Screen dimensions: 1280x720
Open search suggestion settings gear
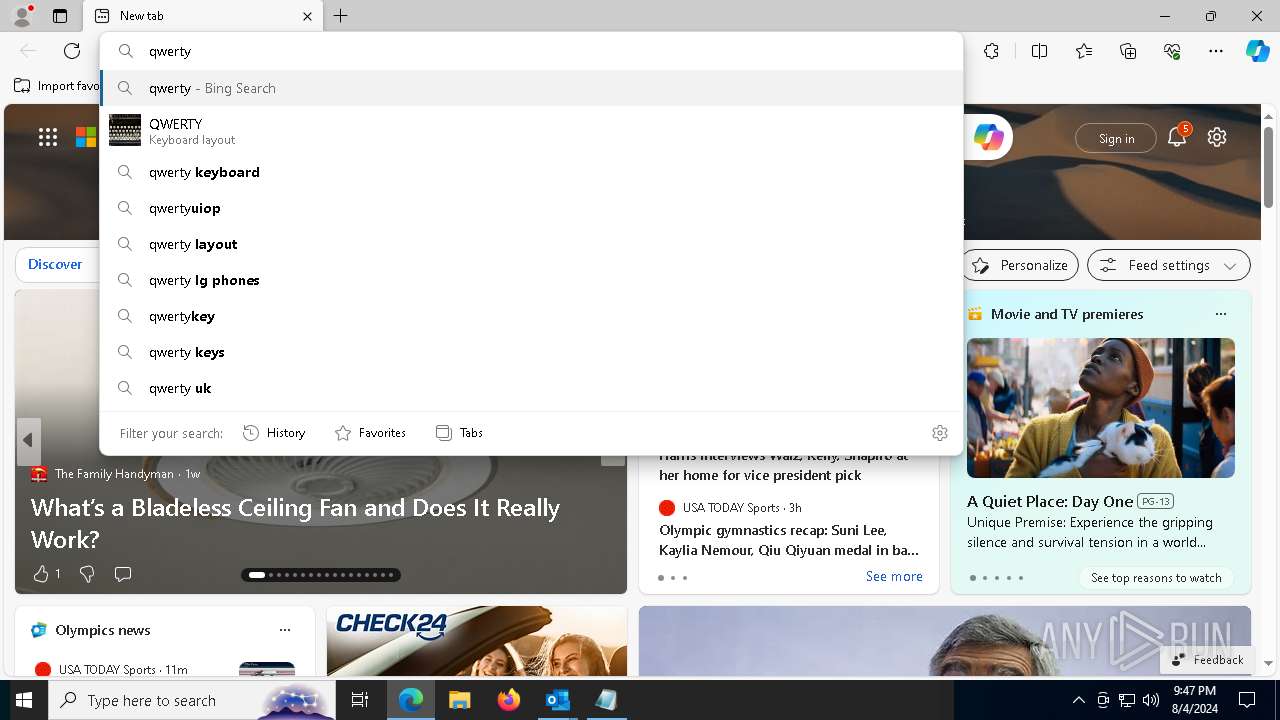tap(940, 433)
